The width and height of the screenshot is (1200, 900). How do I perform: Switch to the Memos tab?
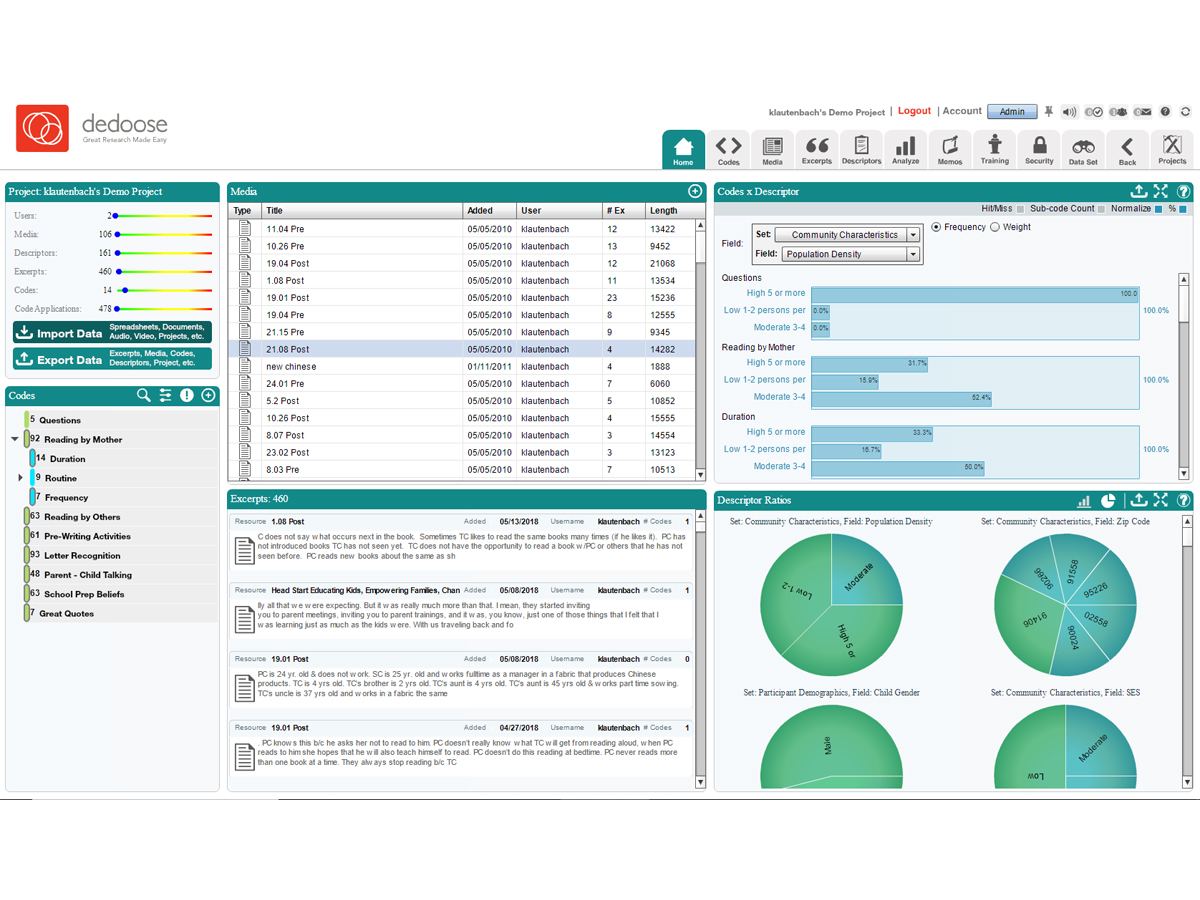click(950, 149)
